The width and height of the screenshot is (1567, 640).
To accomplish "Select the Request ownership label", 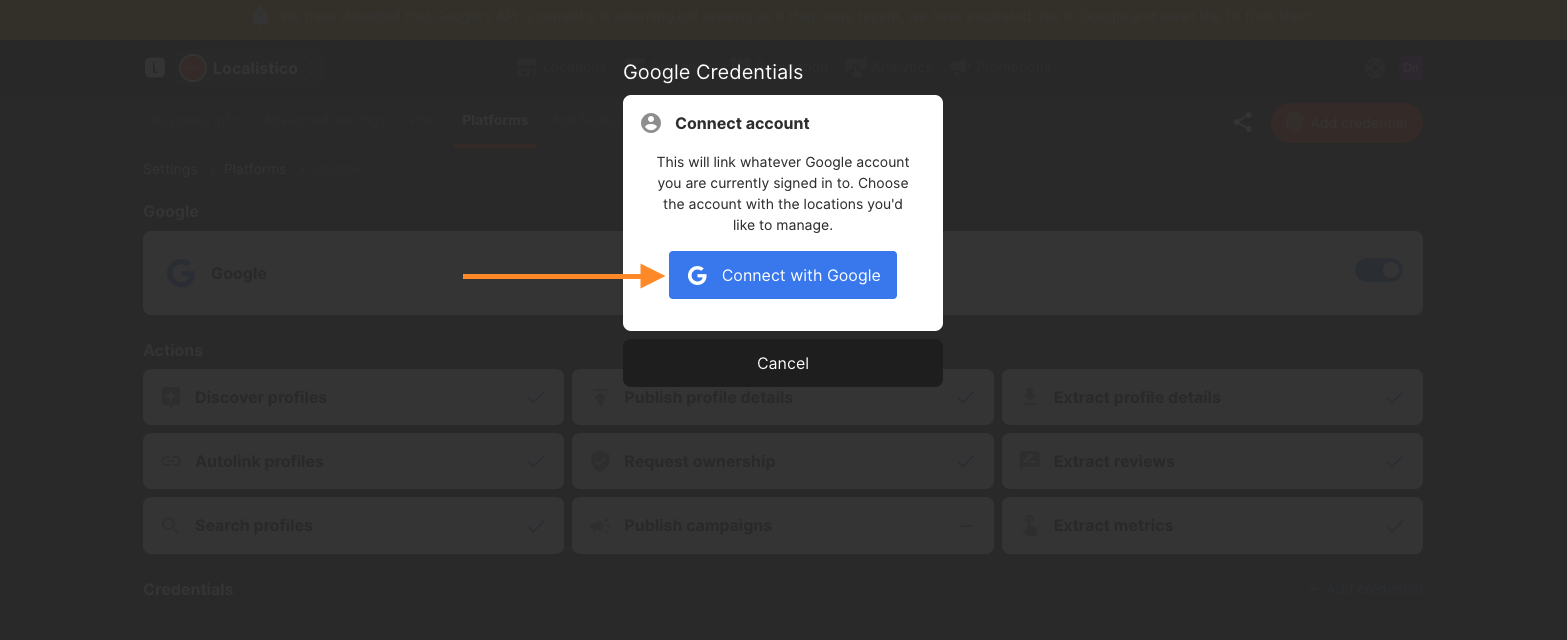I will 700,461.
